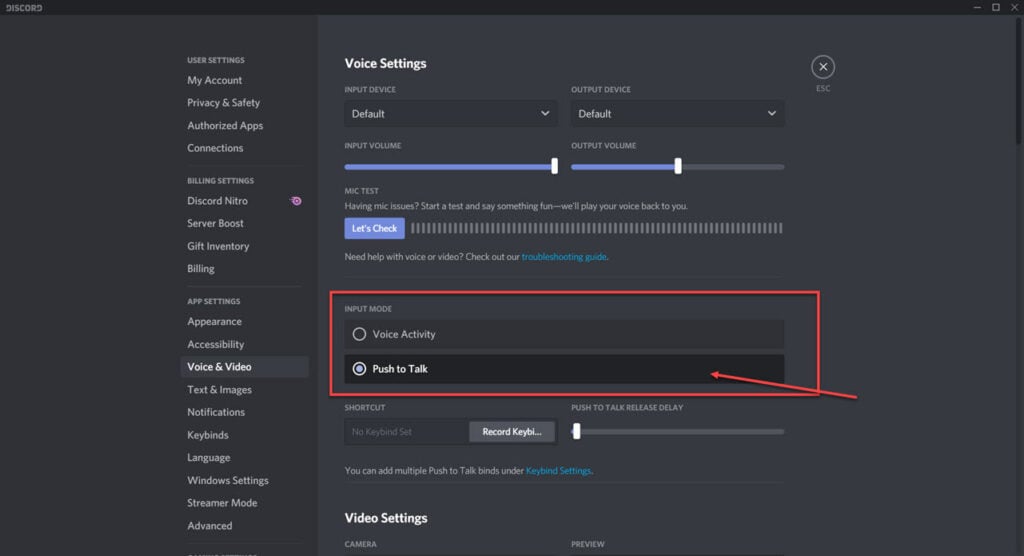Select the Voice Activity radio button

(359, 334)
